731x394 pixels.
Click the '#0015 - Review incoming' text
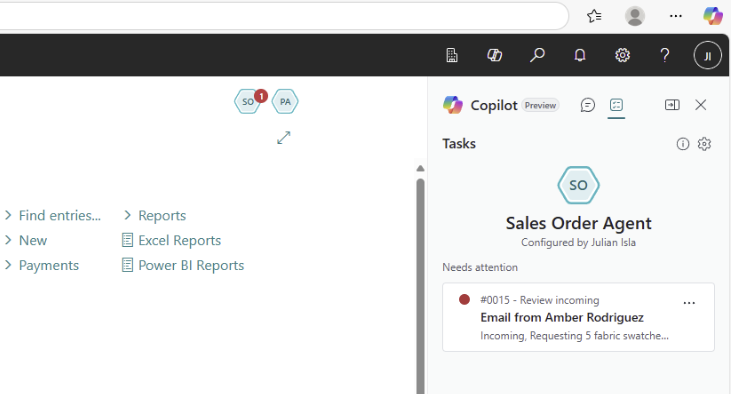(540, 300)
